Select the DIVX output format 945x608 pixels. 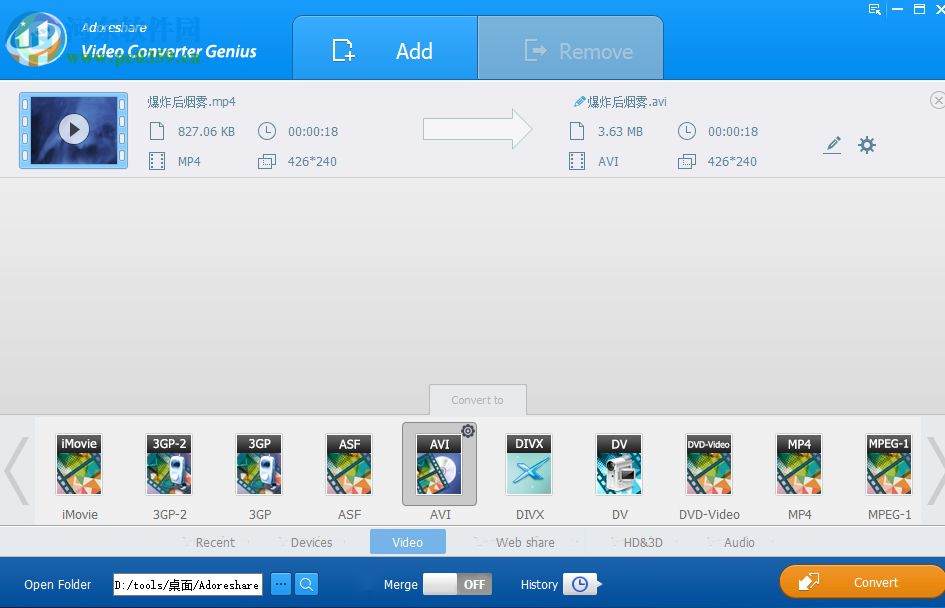pyautogui.click(x=529, y=463)
